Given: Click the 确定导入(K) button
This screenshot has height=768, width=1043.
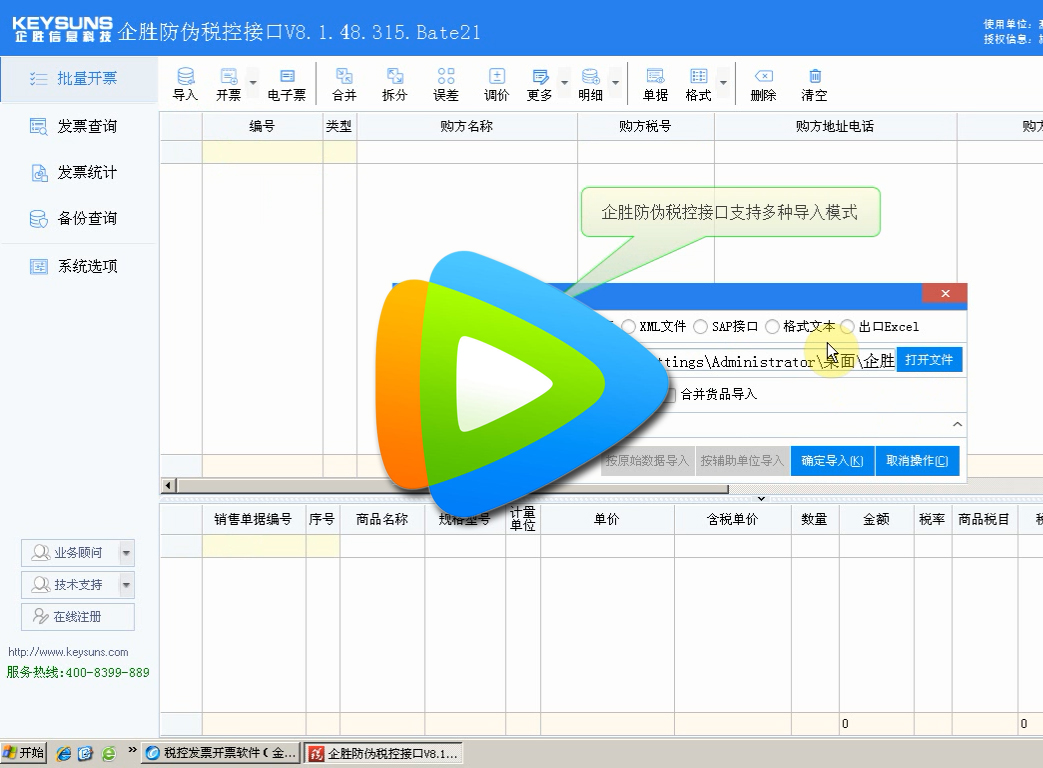Looking at the screenshot, I should click(832, 461).
